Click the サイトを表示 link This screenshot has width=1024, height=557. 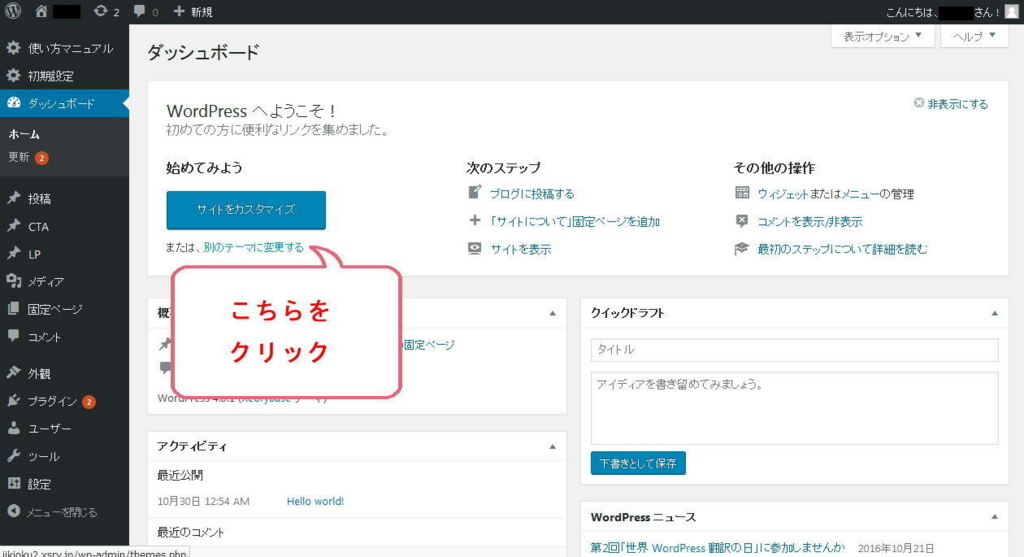tap(520, 249)
